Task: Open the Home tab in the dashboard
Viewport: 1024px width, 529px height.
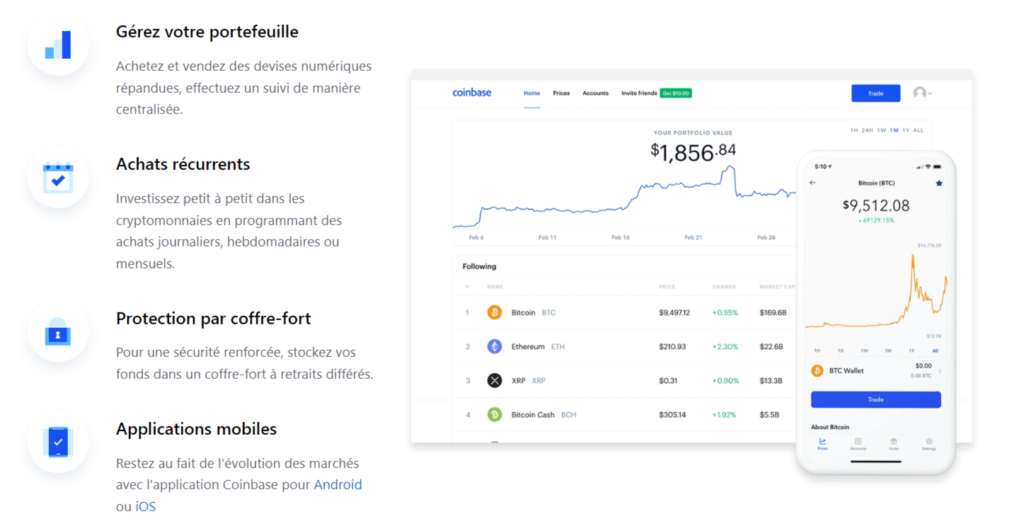Action: [x=532, y=93]
